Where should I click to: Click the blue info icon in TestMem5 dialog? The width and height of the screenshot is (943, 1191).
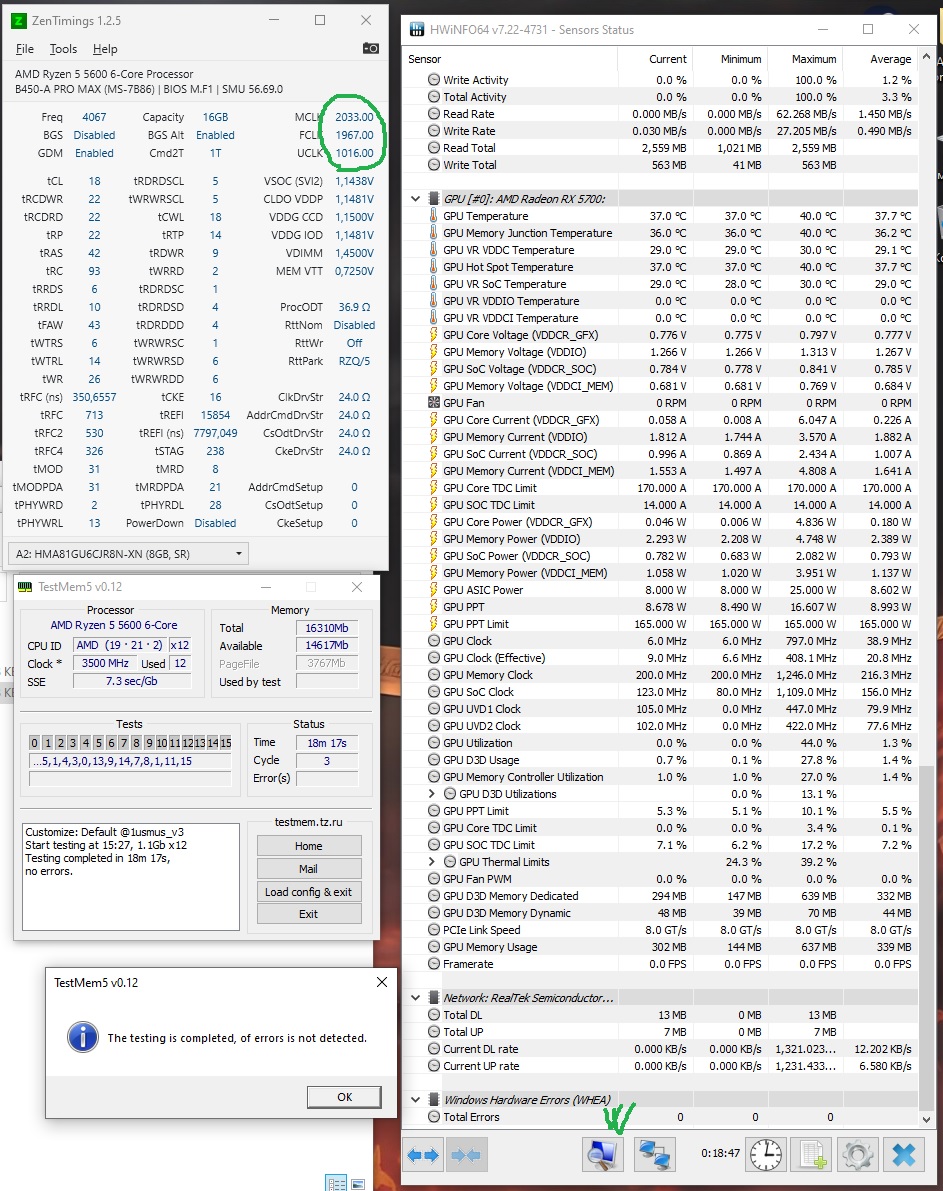[83, 1037]
